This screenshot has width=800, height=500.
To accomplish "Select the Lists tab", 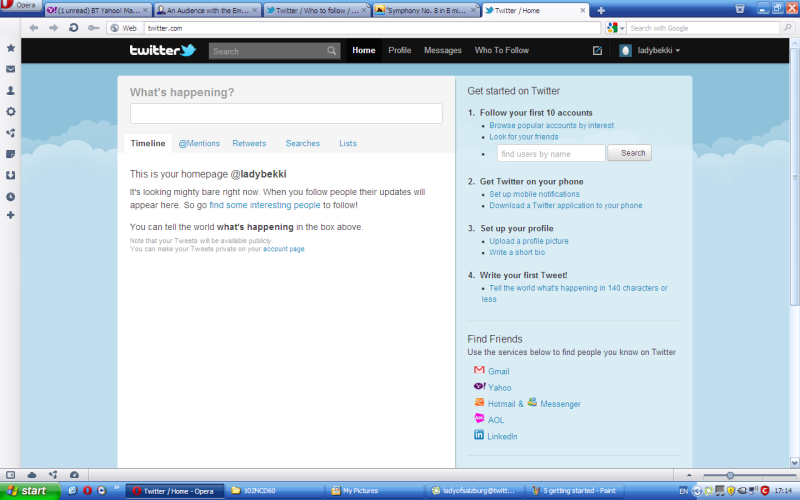I will pyautogui.click(x=348, y=143).
